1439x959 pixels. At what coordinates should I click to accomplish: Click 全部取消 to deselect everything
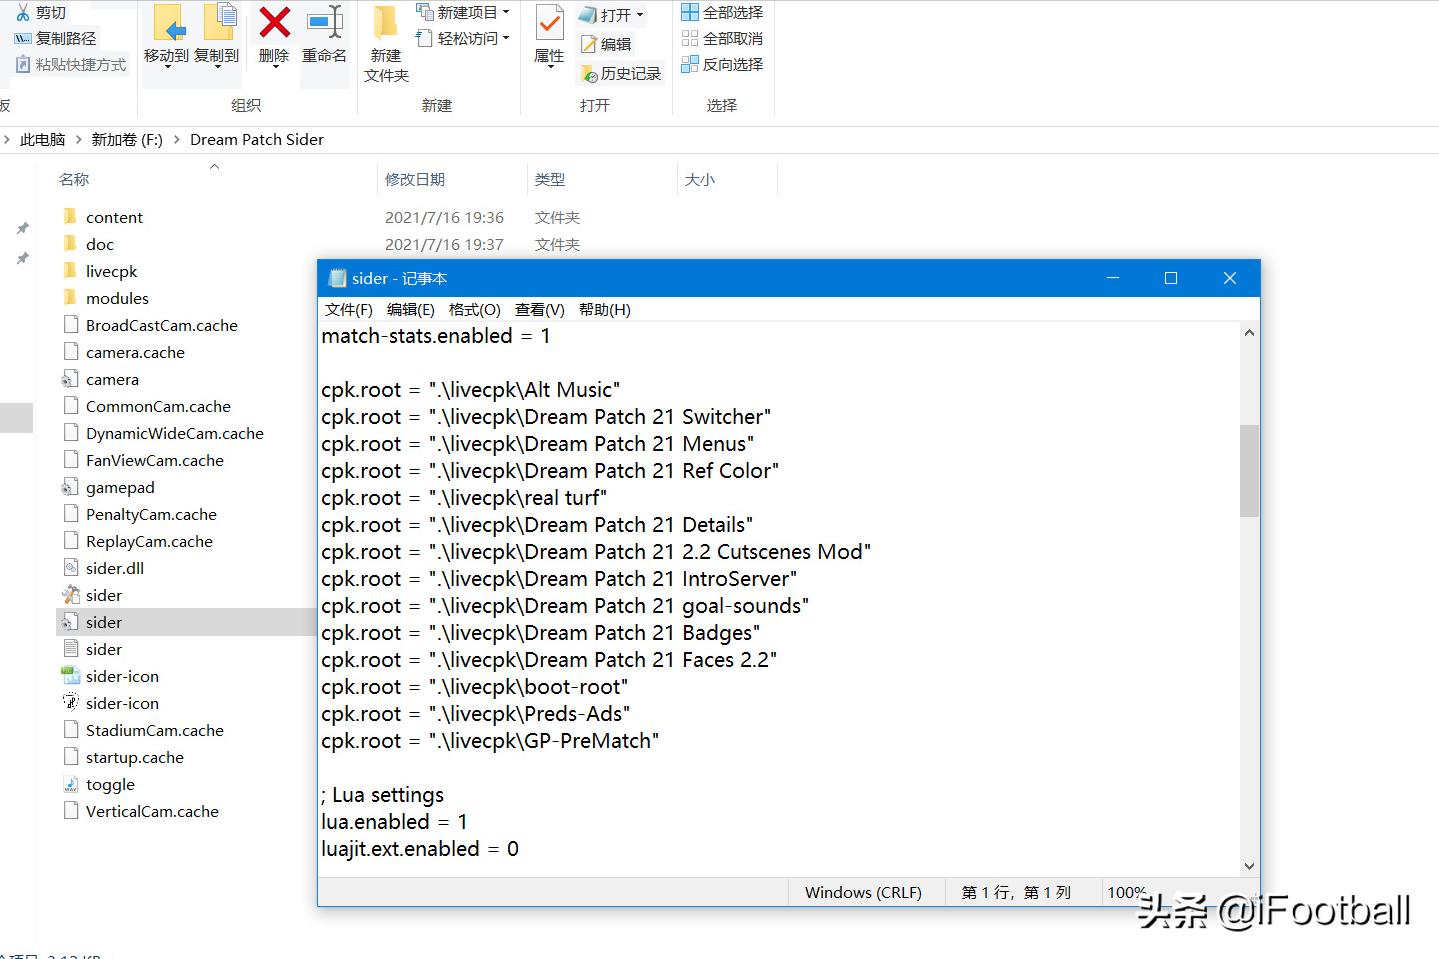722,39
